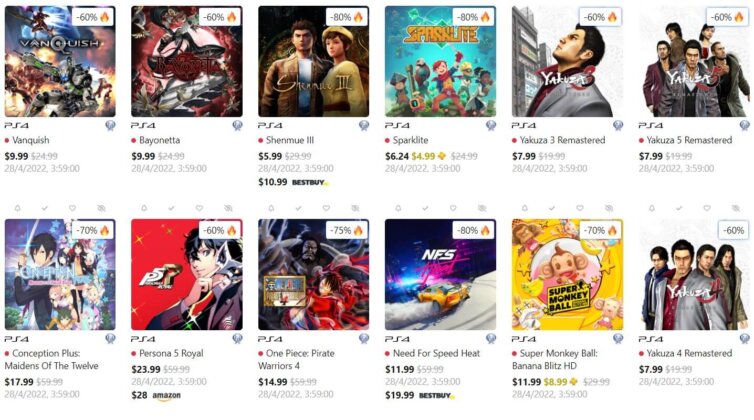
Task: Click heart icon above Yakuza 4 Remastered
Action: coord(706,208)
